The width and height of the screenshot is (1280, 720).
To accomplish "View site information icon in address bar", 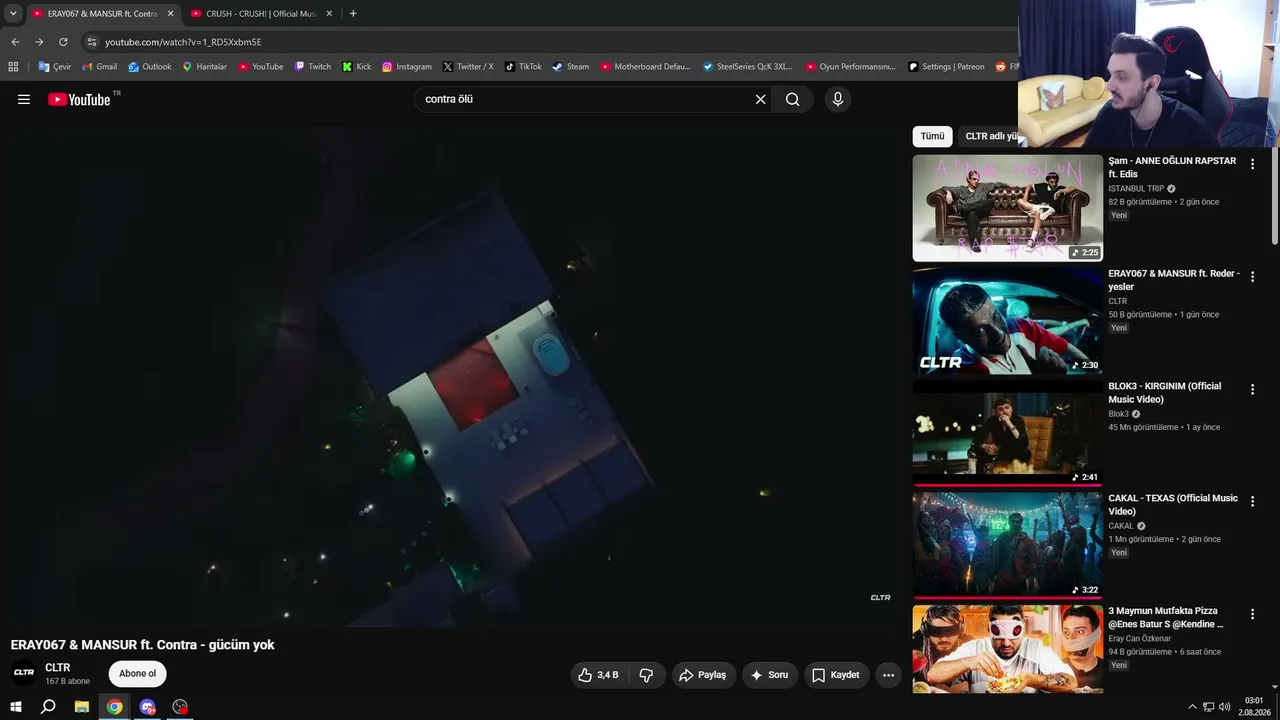I will [92, 42].
